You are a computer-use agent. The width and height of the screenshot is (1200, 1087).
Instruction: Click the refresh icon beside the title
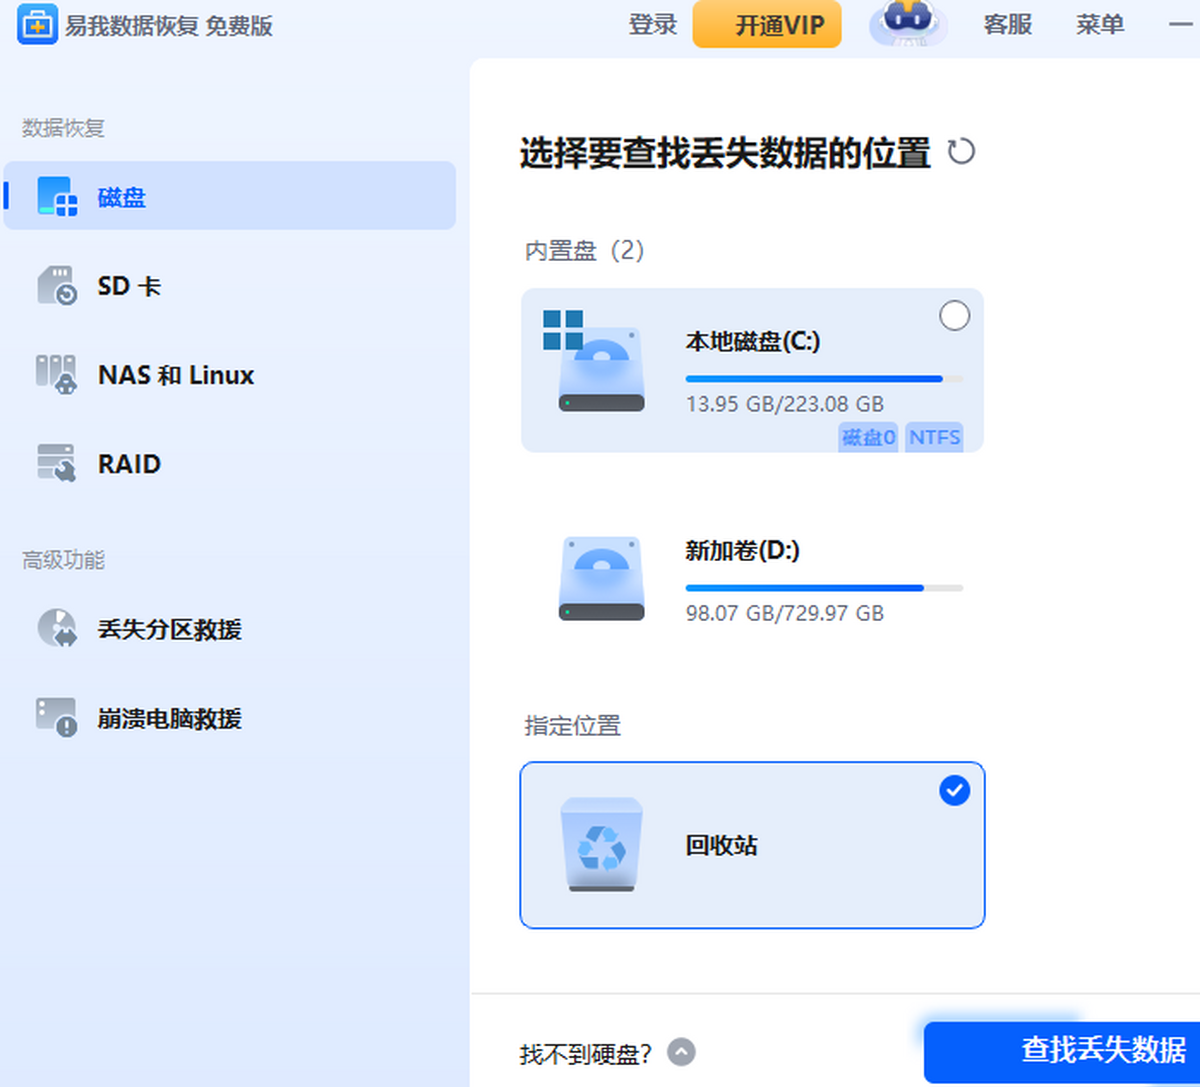(962, 153)
